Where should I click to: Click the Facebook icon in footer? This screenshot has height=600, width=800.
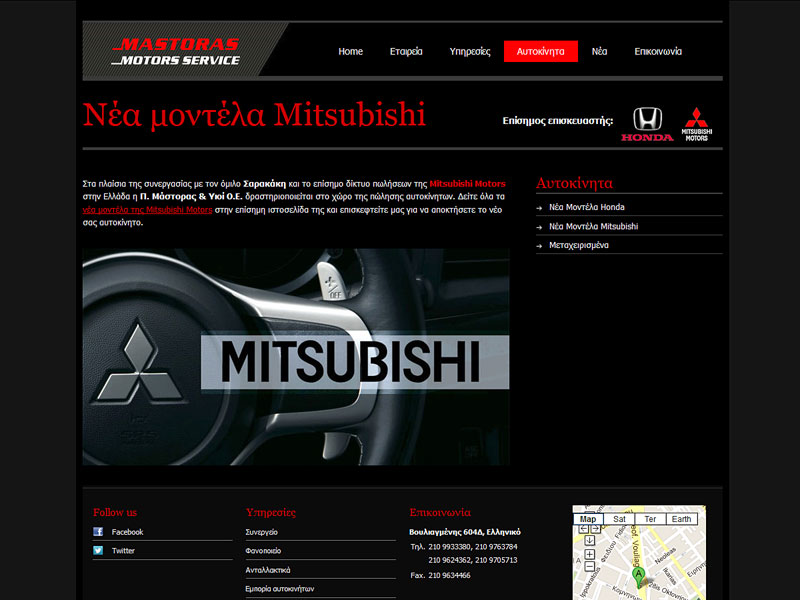[98, 532]
